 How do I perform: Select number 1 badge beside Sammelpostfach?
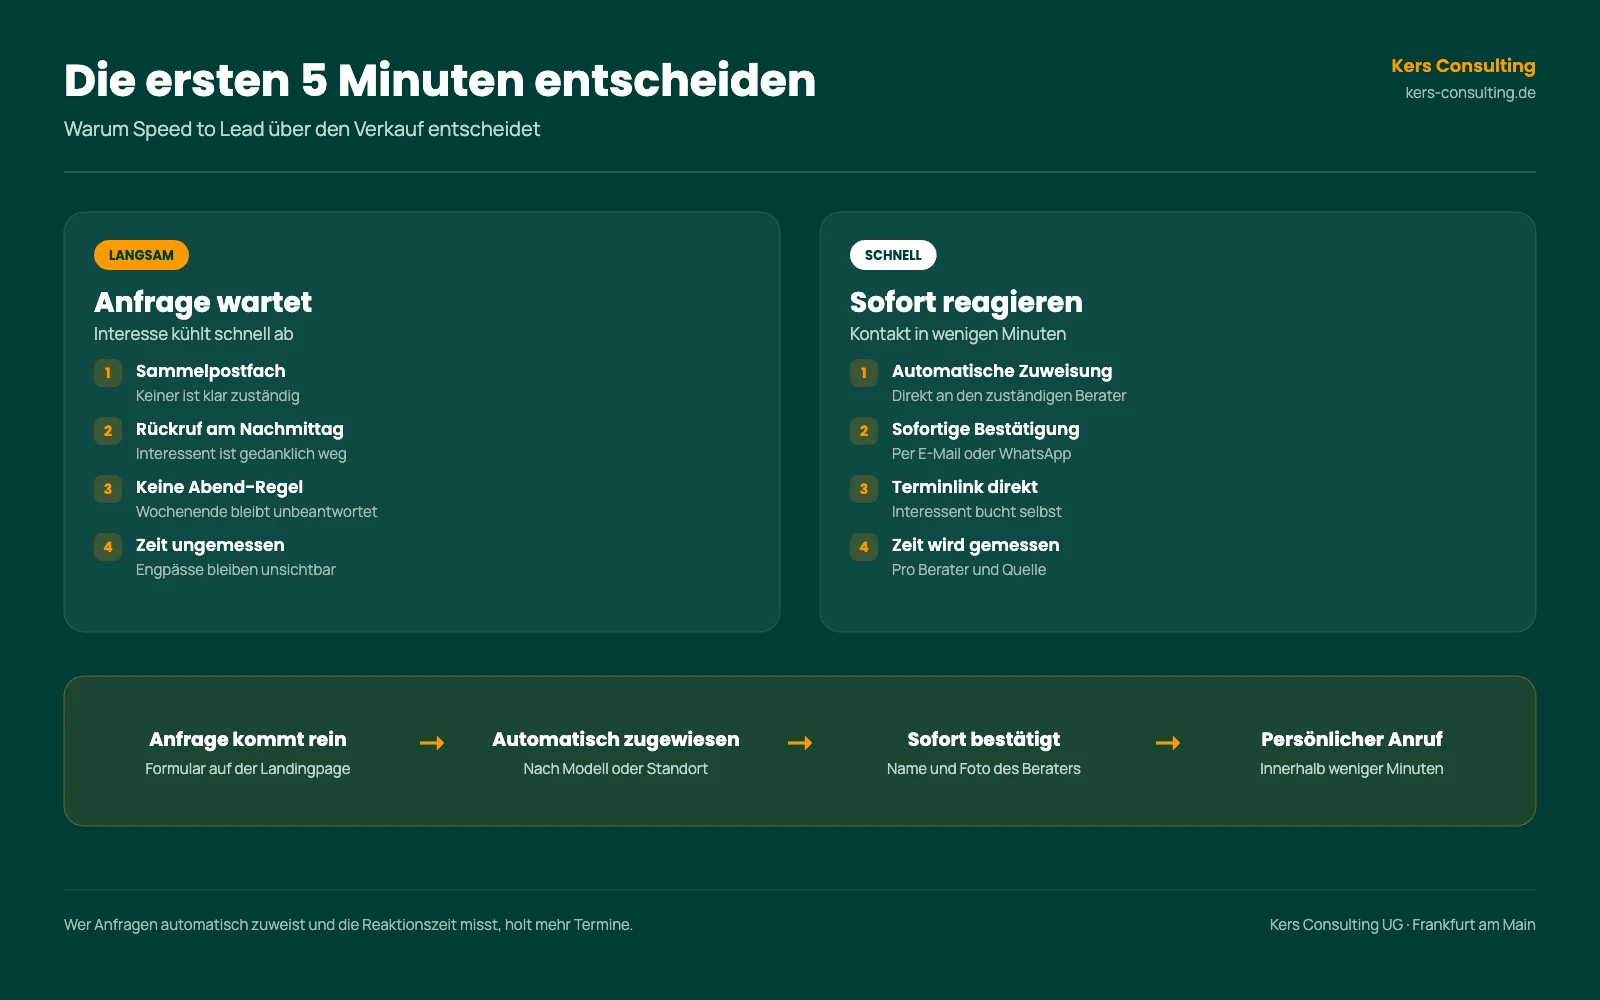tap(108, 373)
